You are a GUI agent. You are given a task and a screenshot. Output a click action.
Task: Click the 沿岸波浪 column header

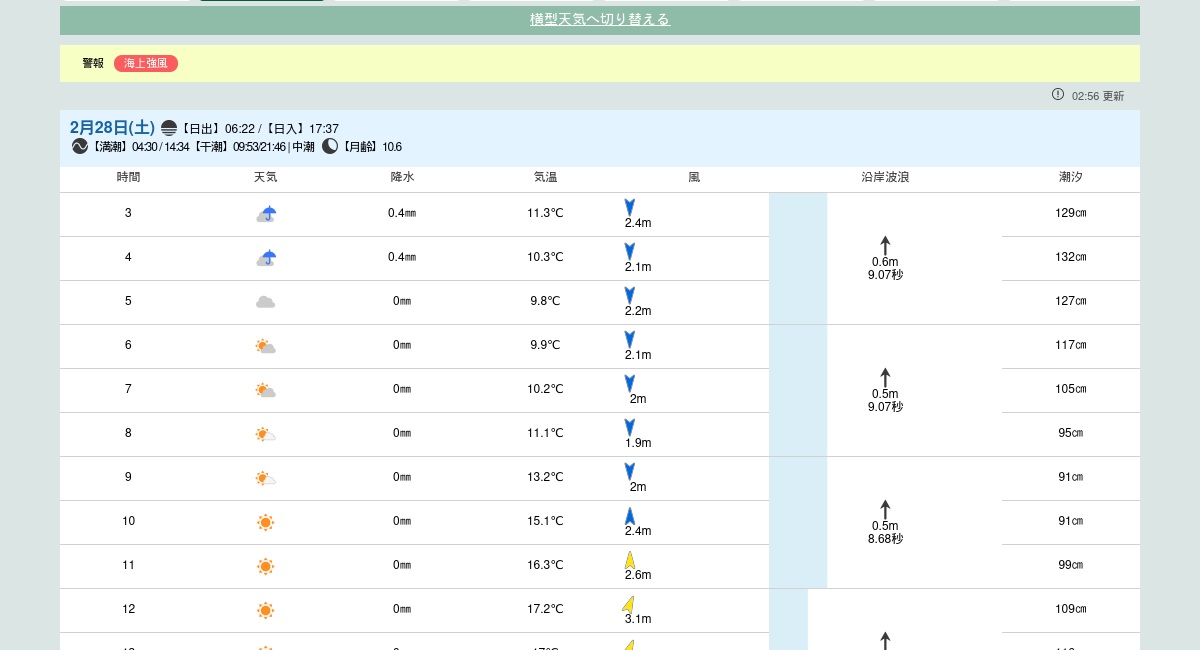coord(885,177)
